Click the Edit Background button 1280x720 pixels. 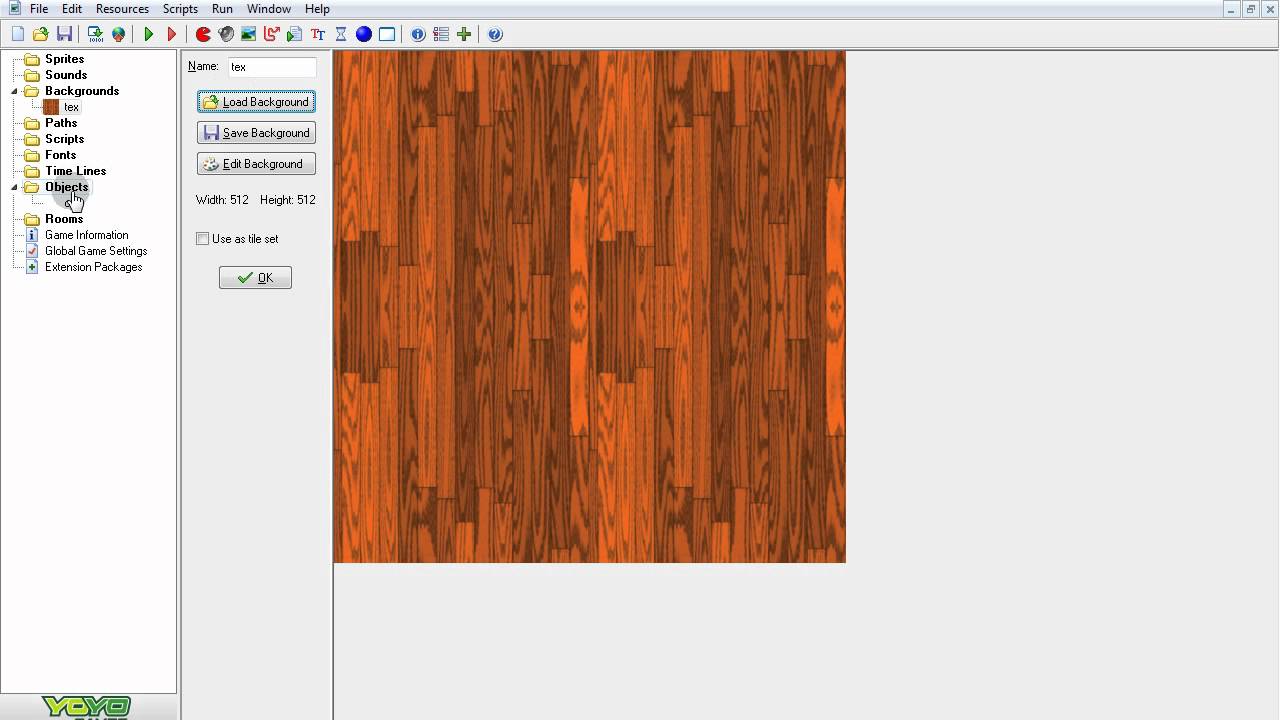click(x=256, y=164)
